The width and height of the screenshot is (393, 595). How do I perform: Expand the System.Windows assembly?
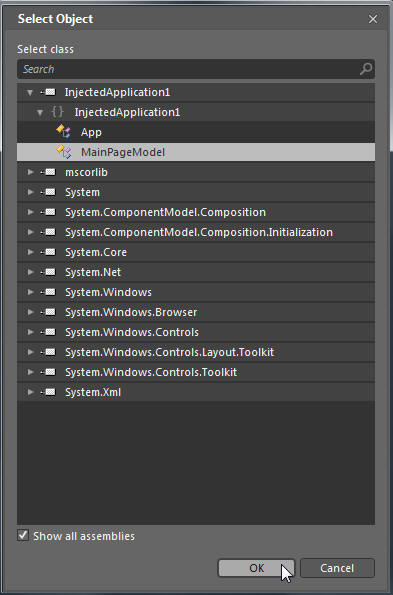click(x=31, y=292)
